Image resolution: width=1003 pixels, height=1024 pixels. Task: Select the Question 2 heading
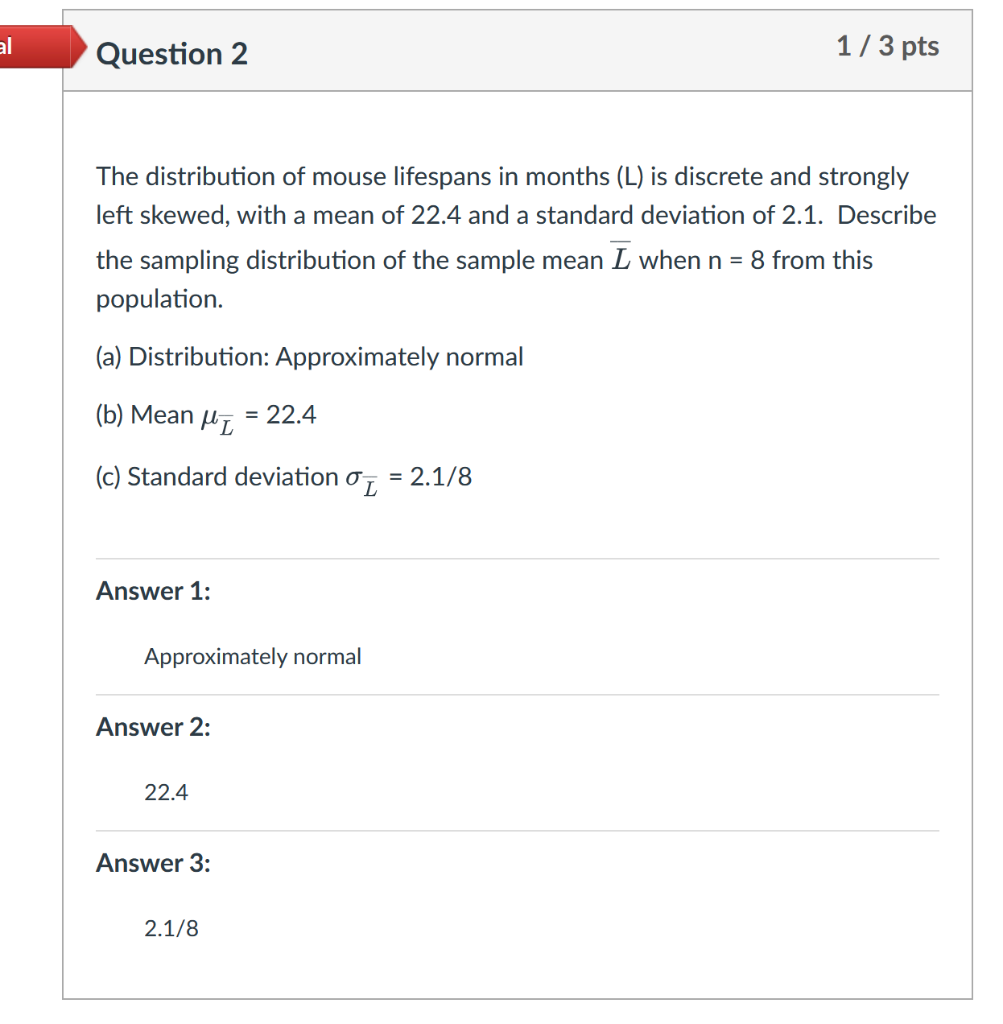(172, 54)
